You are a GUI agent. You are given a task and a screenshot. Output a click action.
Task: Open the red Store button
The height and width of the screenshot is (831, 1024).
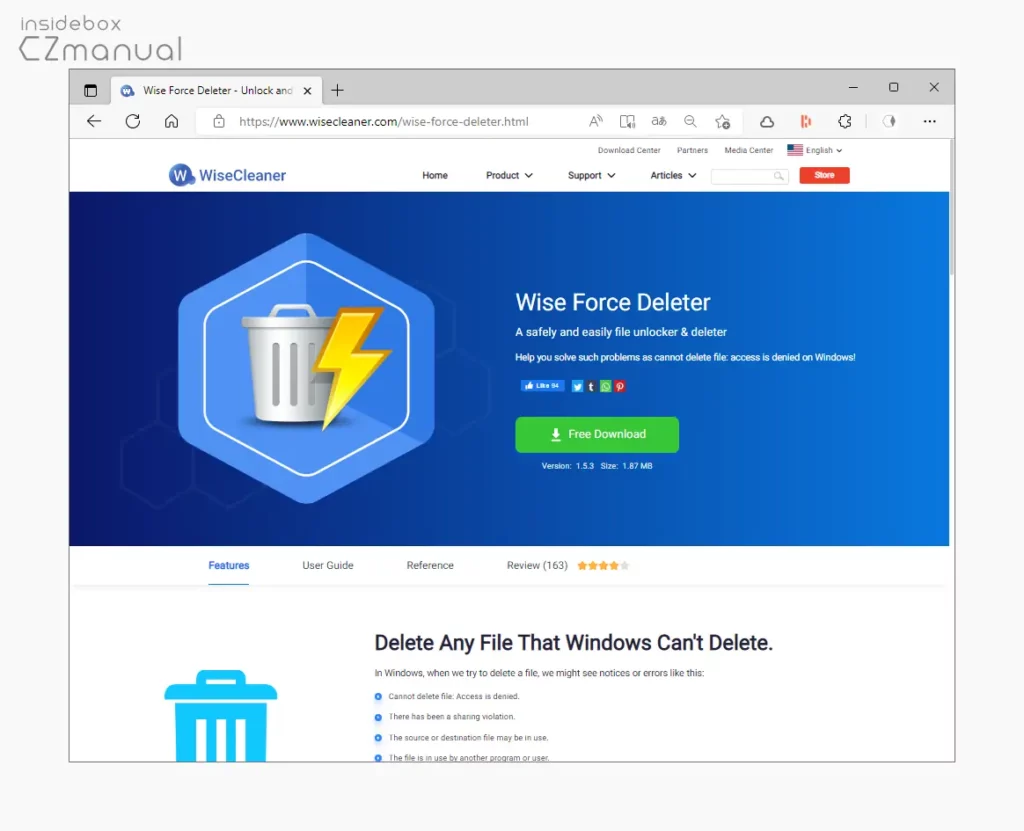tap(824, 175)
